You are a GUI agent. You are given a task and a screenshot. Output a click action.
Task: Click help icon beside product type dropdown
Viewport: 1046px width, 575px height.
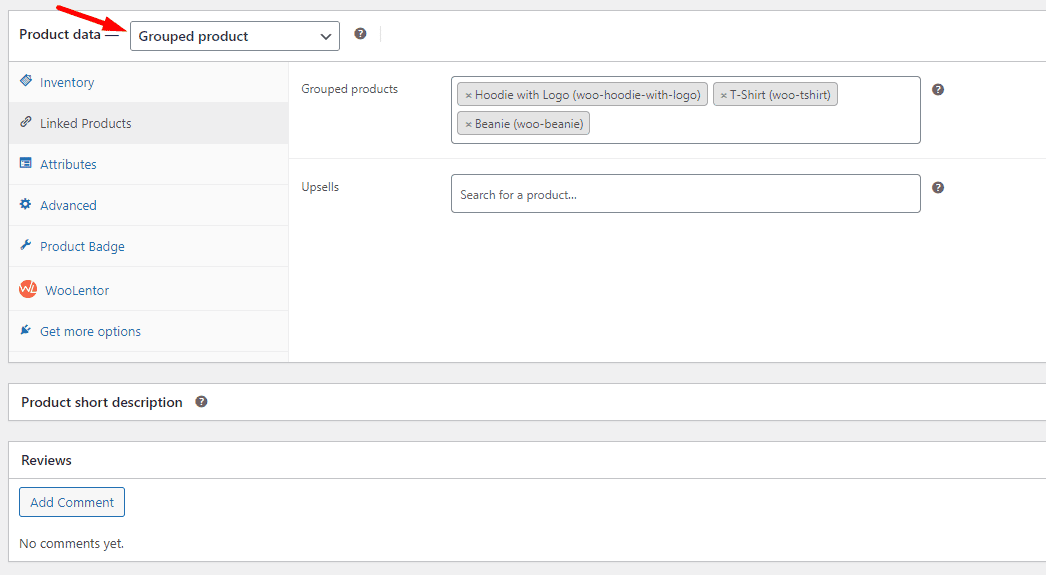coord(360,34)
